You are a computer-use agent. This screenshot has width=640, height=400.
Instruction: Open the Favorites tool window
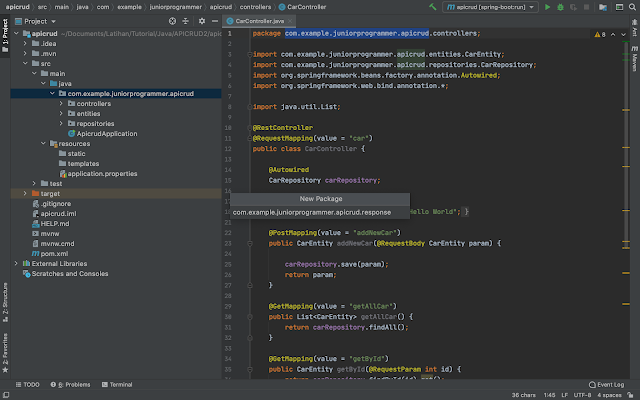[5, 353]
